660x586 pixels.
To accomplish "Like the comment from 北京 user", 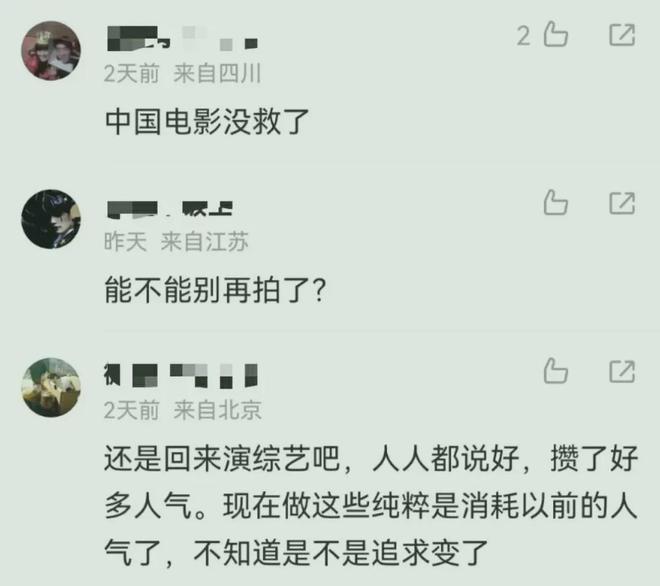I will 556,371.
